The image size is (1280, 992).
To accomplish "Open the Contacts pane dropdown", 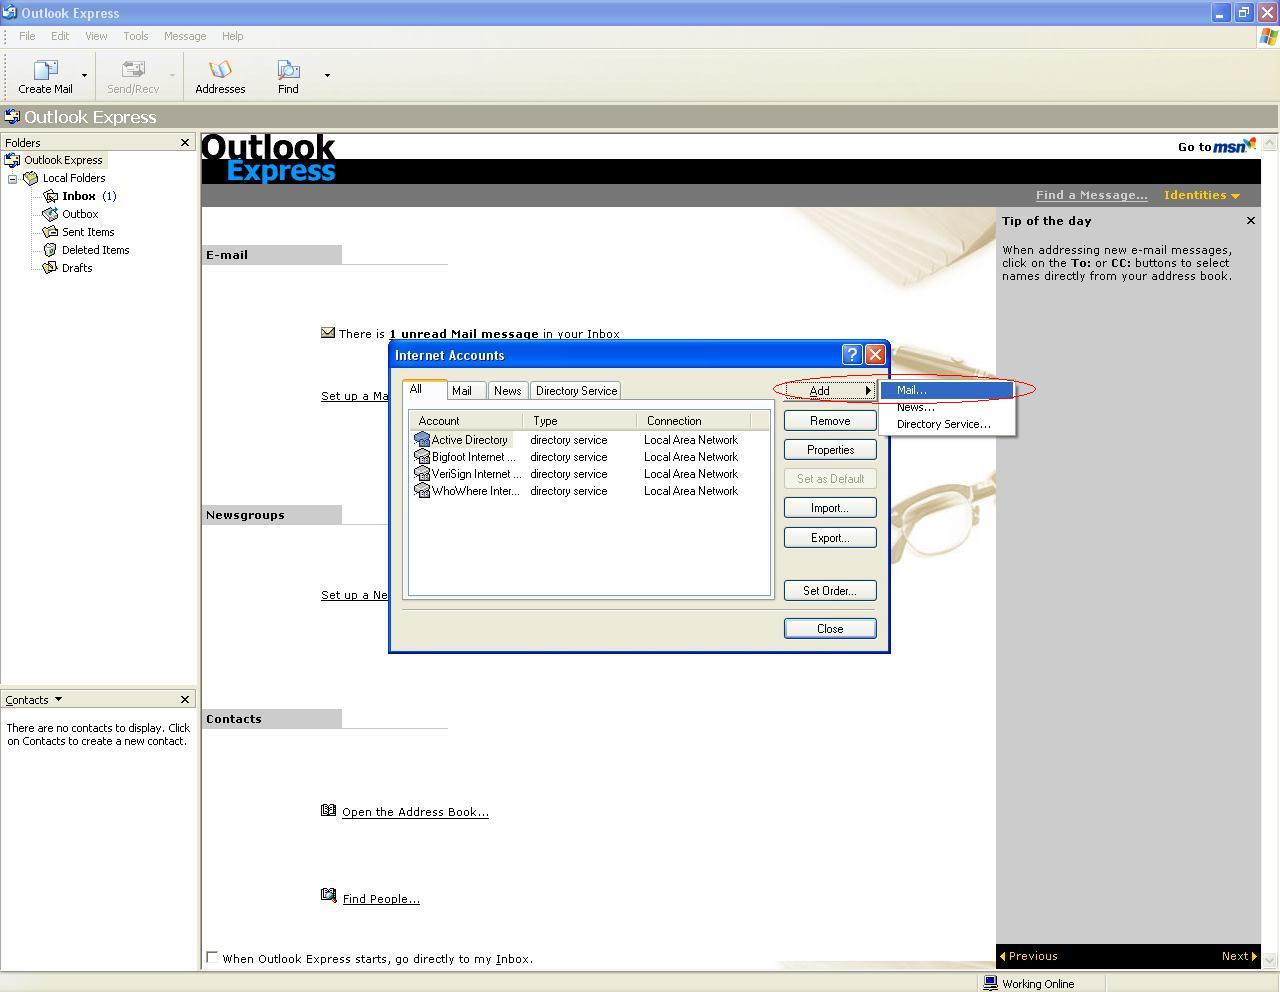I will click(x=58, y=699).
